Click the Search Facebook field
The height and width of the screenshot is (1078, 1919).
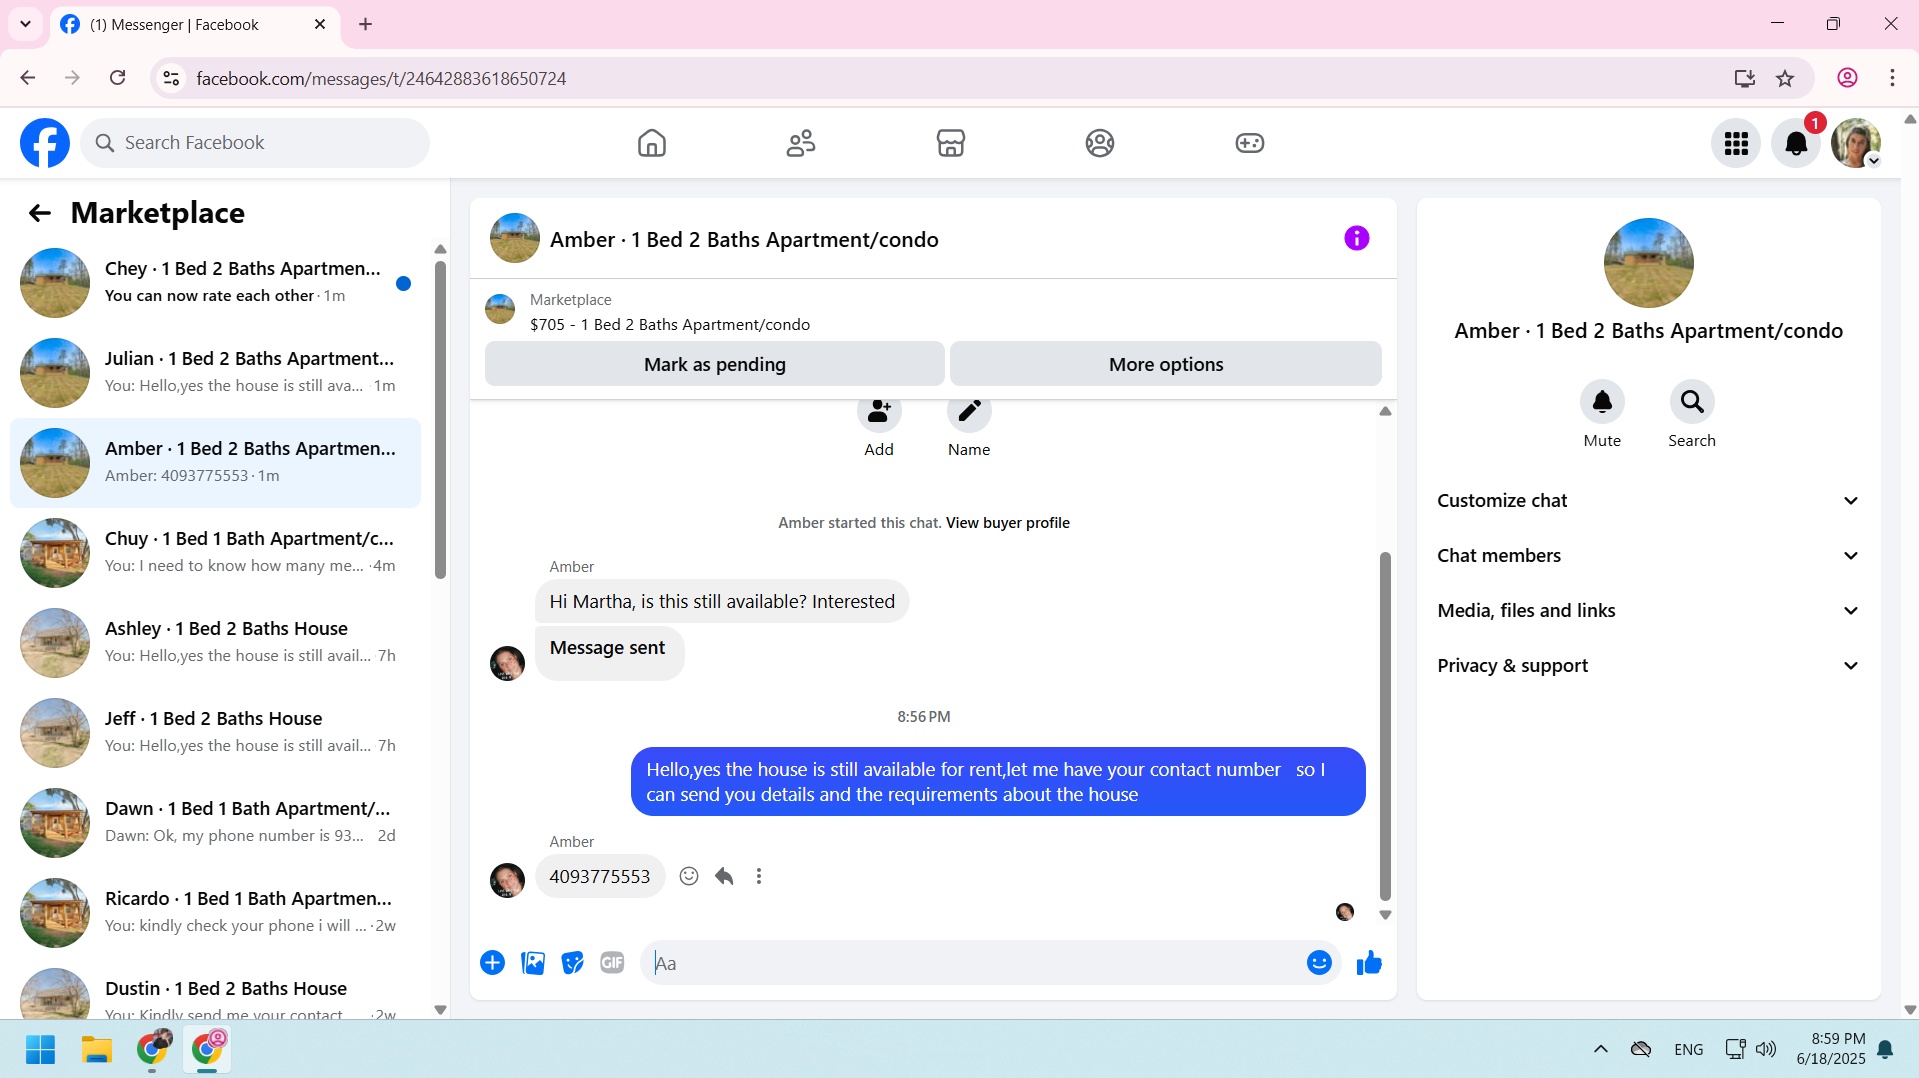click(x=255, y=143)
